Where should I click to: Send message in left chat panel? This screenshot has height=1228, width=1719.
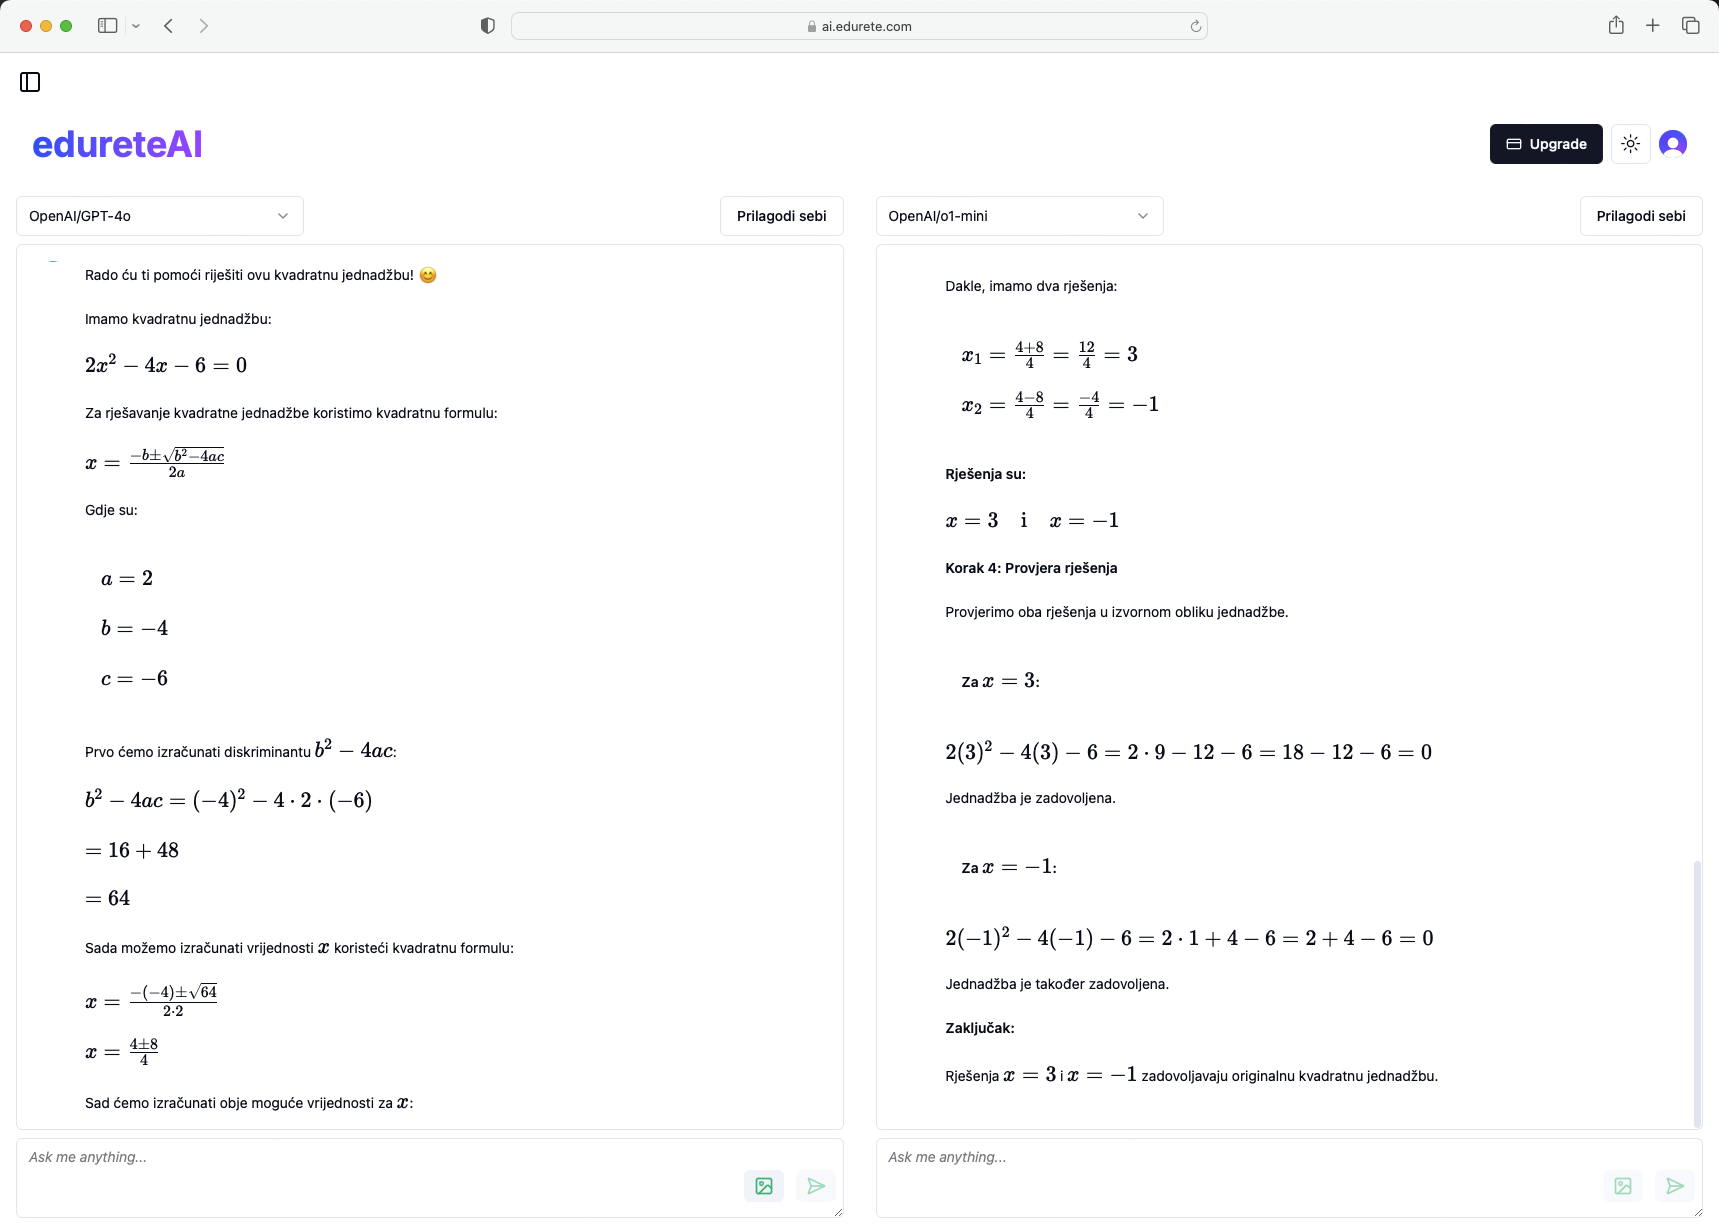click(816, 1186)
